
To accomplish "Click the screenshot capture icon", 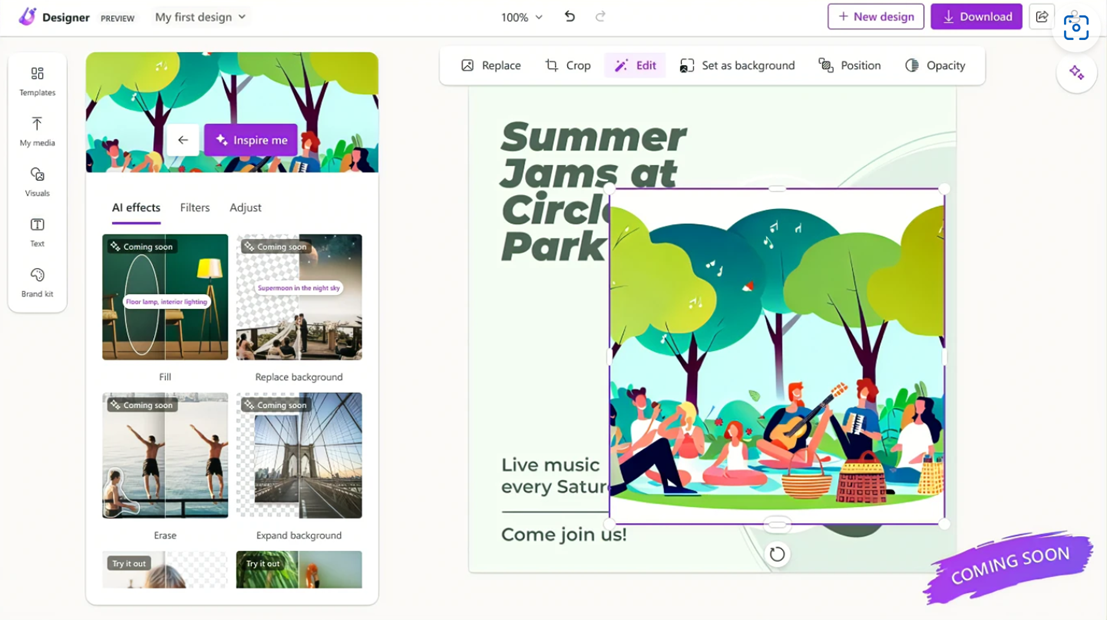I will pyautogui.click(x=1076, y=28).
